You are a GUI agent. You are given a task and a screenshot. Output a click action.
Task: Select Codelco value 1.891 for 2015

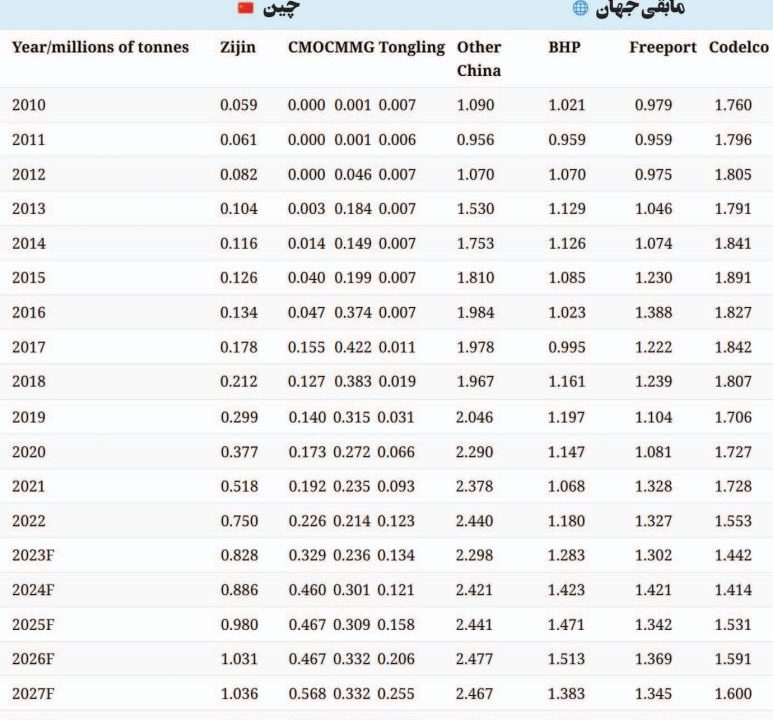pyautogui.click(x=733, y=278)
